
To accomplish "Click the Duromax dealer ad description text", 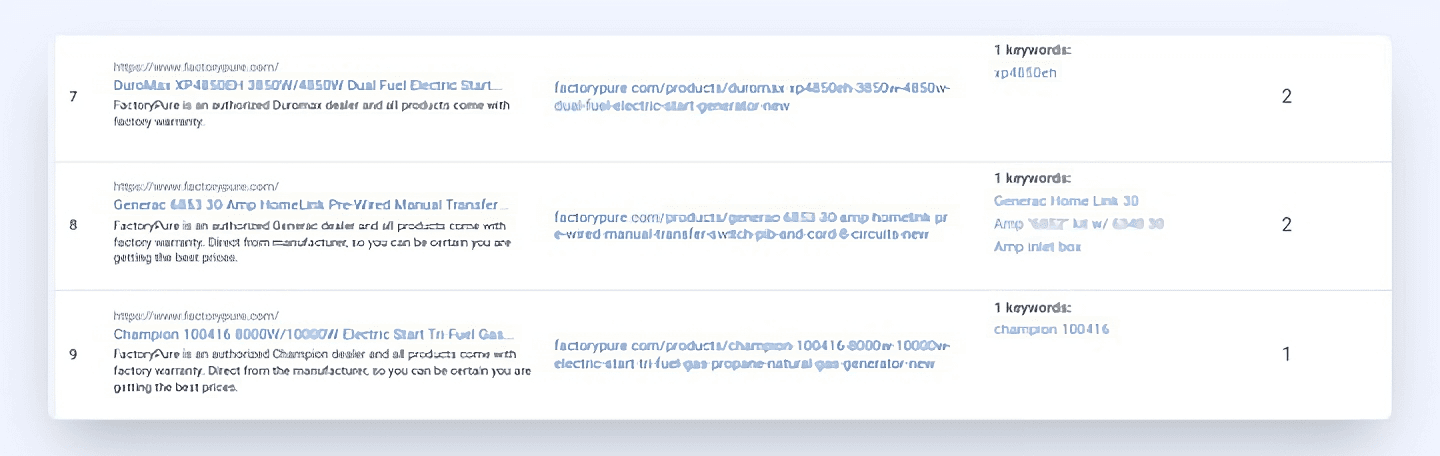I will 312,113.
